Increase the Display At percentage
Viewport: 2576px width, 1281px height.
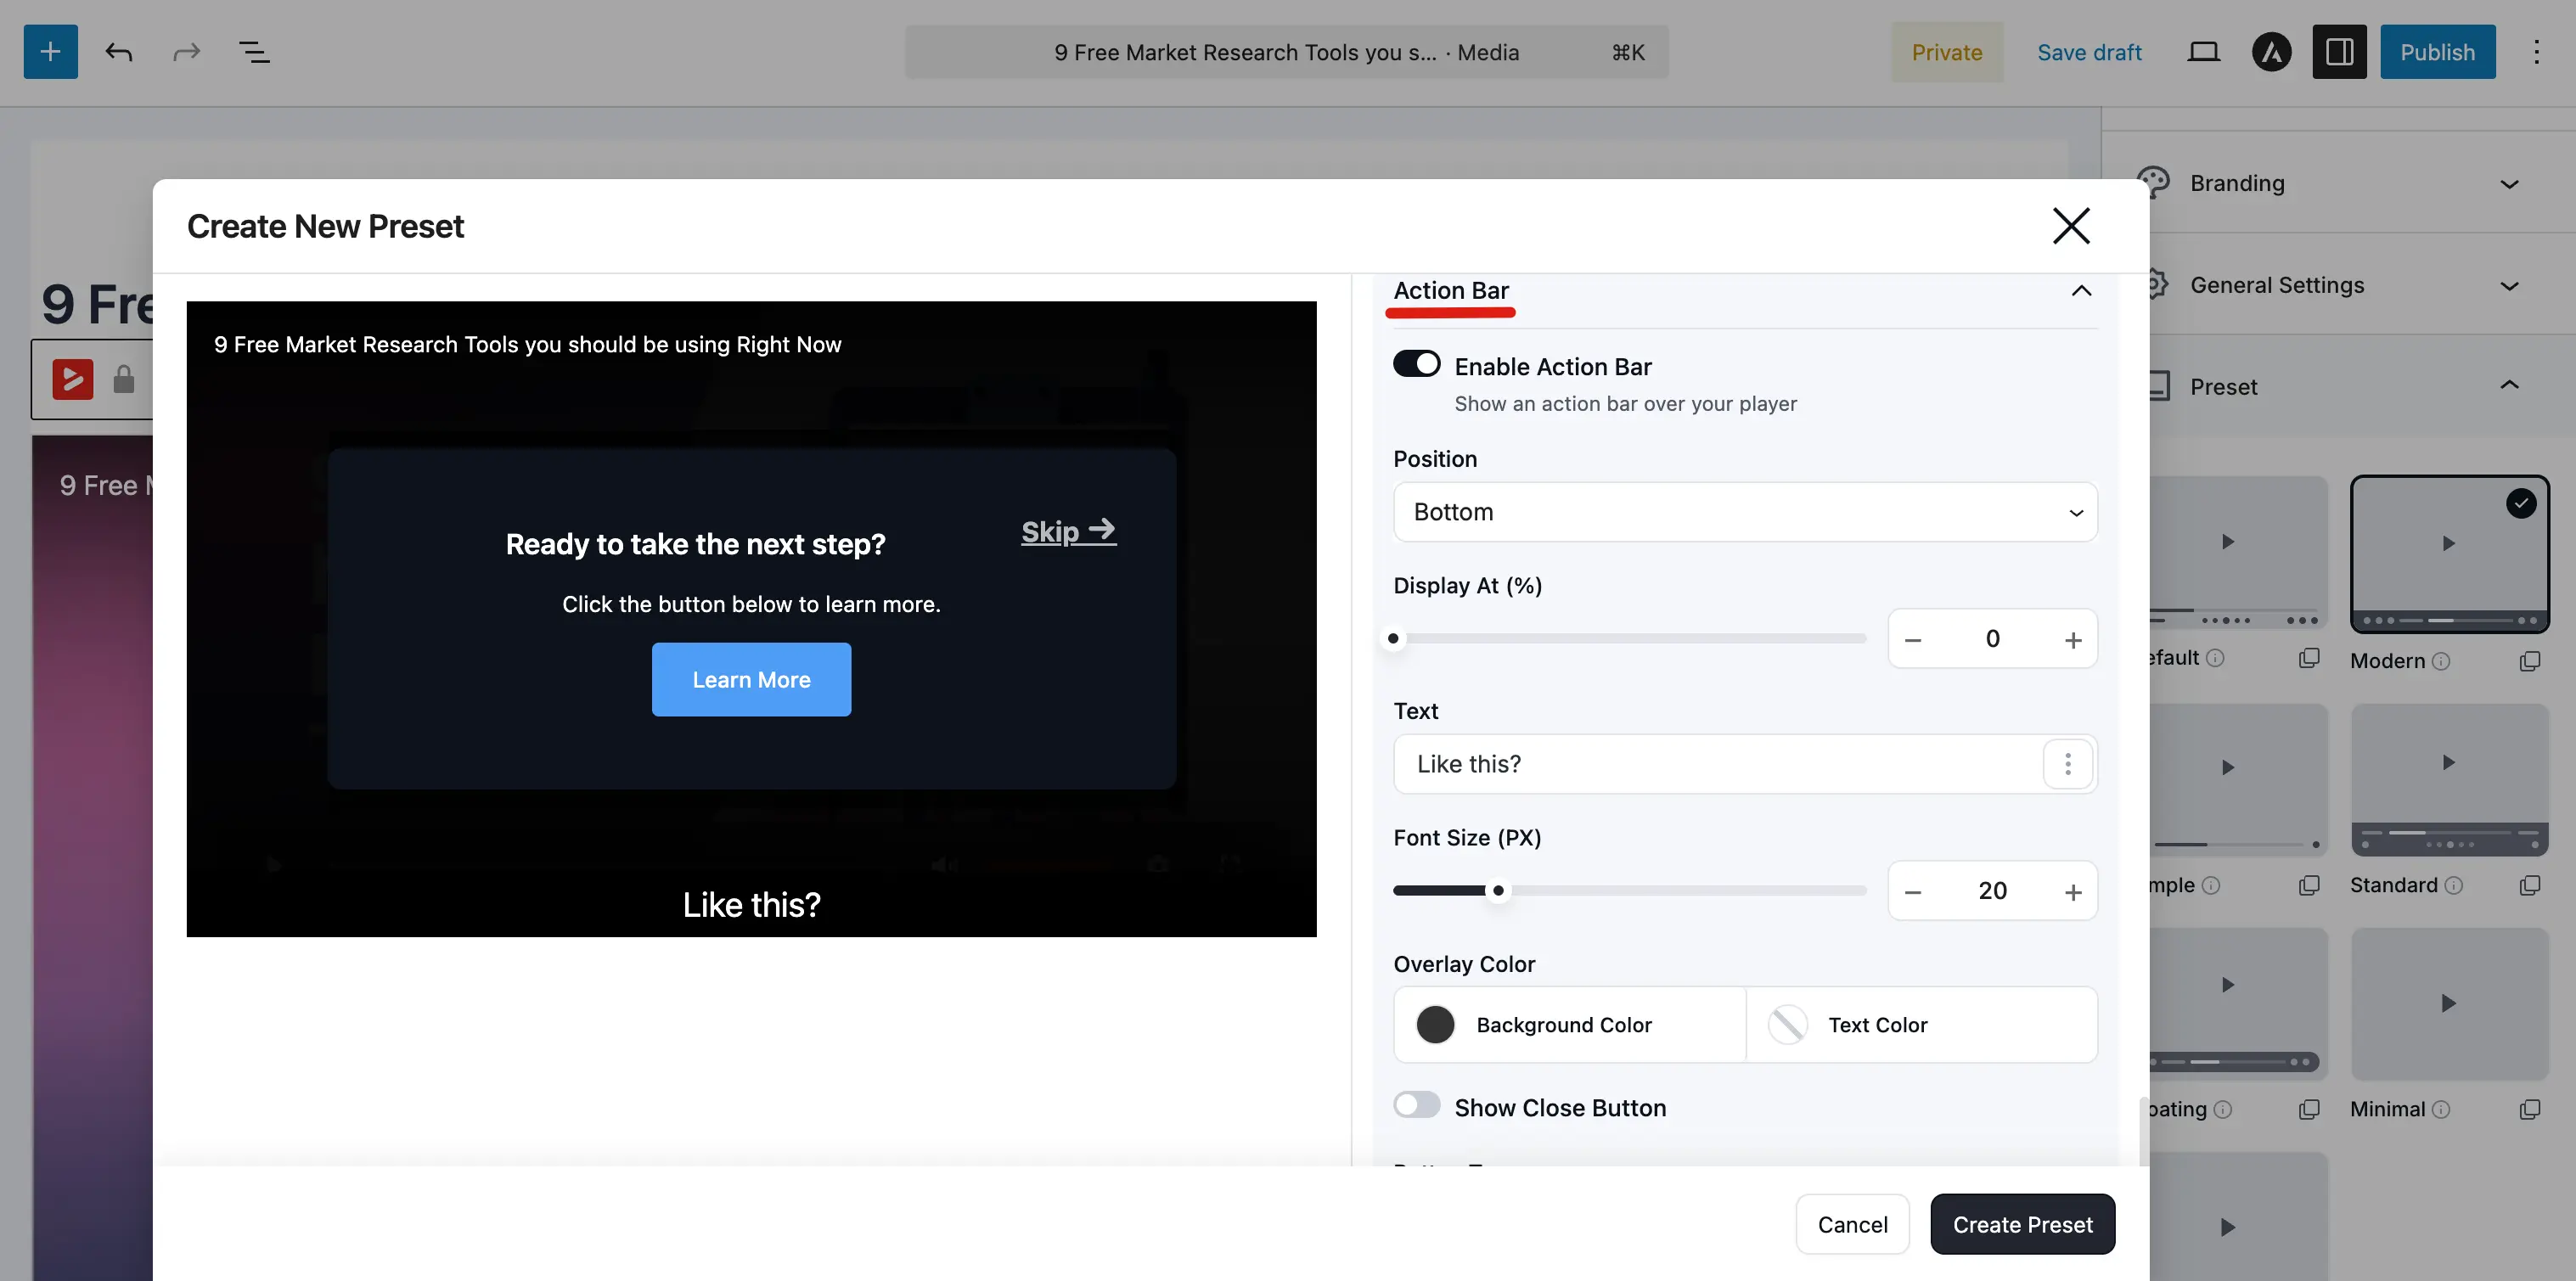coord(2073,640)
